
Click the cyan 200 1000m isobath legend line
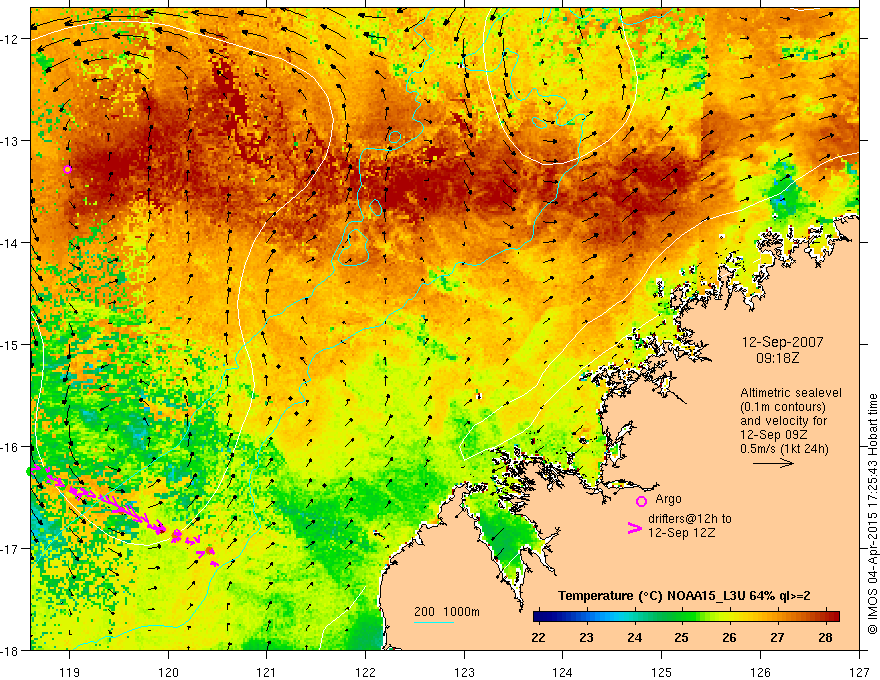[x=434, y=622]
